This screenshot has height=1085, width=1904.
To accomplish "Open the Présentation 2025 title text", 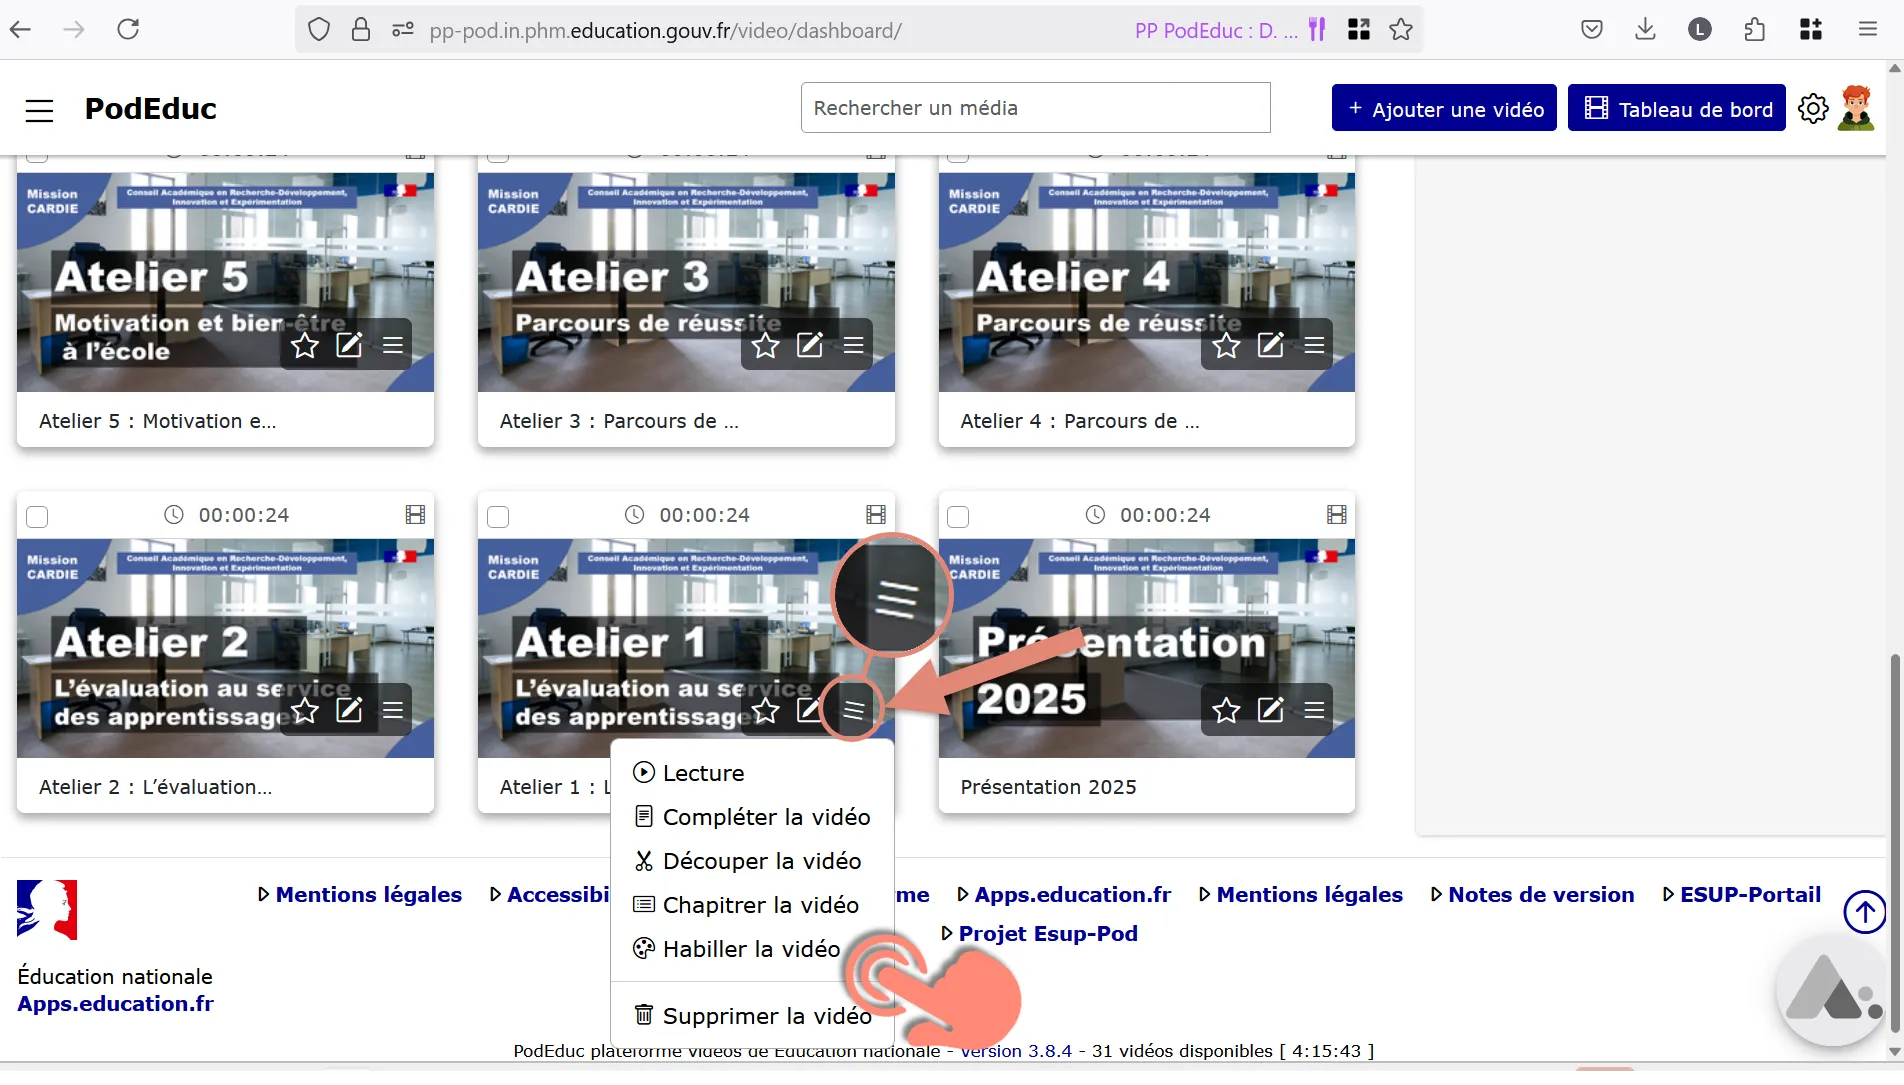I will (x=1048, y=788).
